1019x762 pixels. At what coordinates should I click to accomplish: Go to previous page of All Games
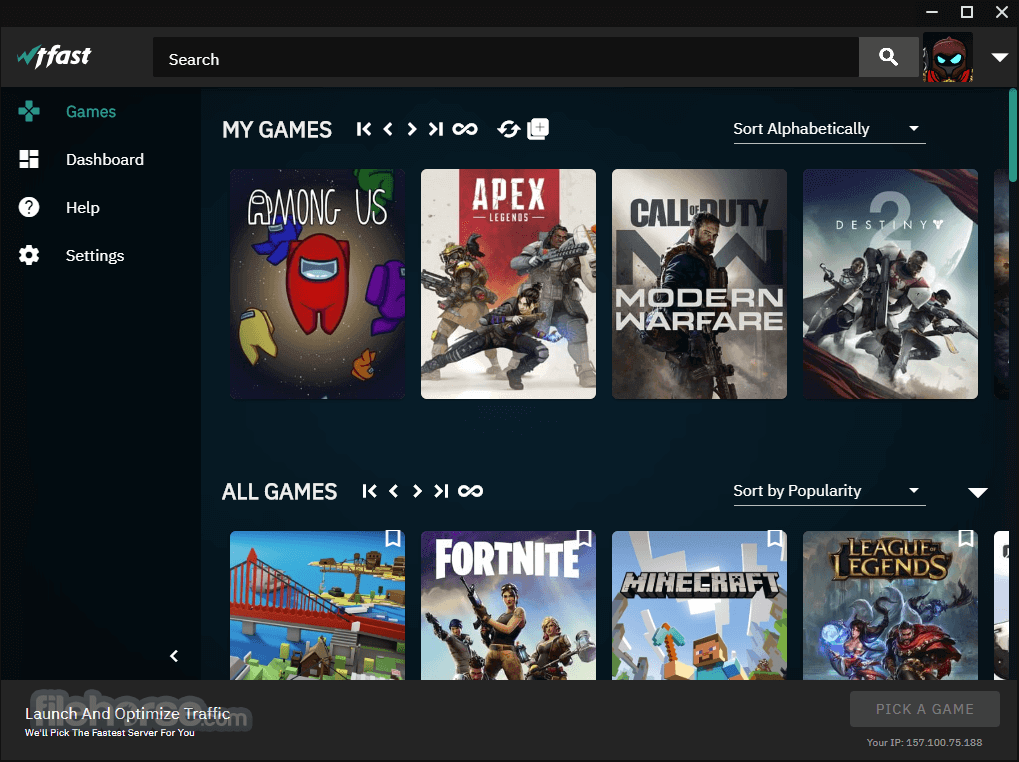(x=393, y=491)
